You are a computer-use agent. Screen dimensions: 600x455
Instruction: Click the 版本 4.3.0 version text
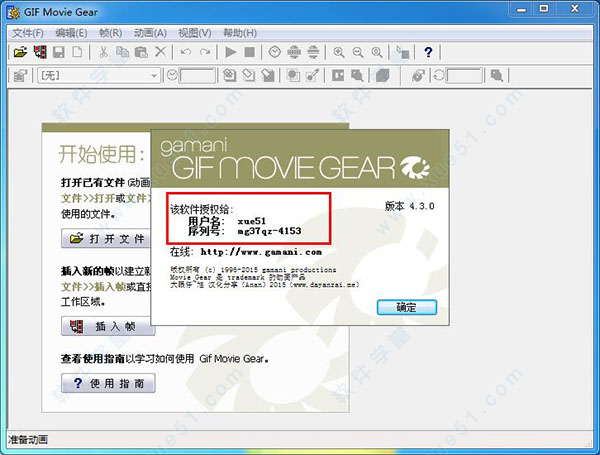[410, 206]
